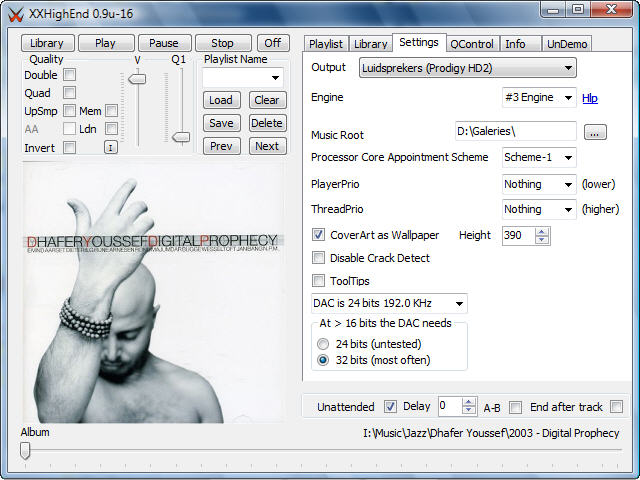
Task: Stop playback with the Stop button
Action: tap(222, 43)
